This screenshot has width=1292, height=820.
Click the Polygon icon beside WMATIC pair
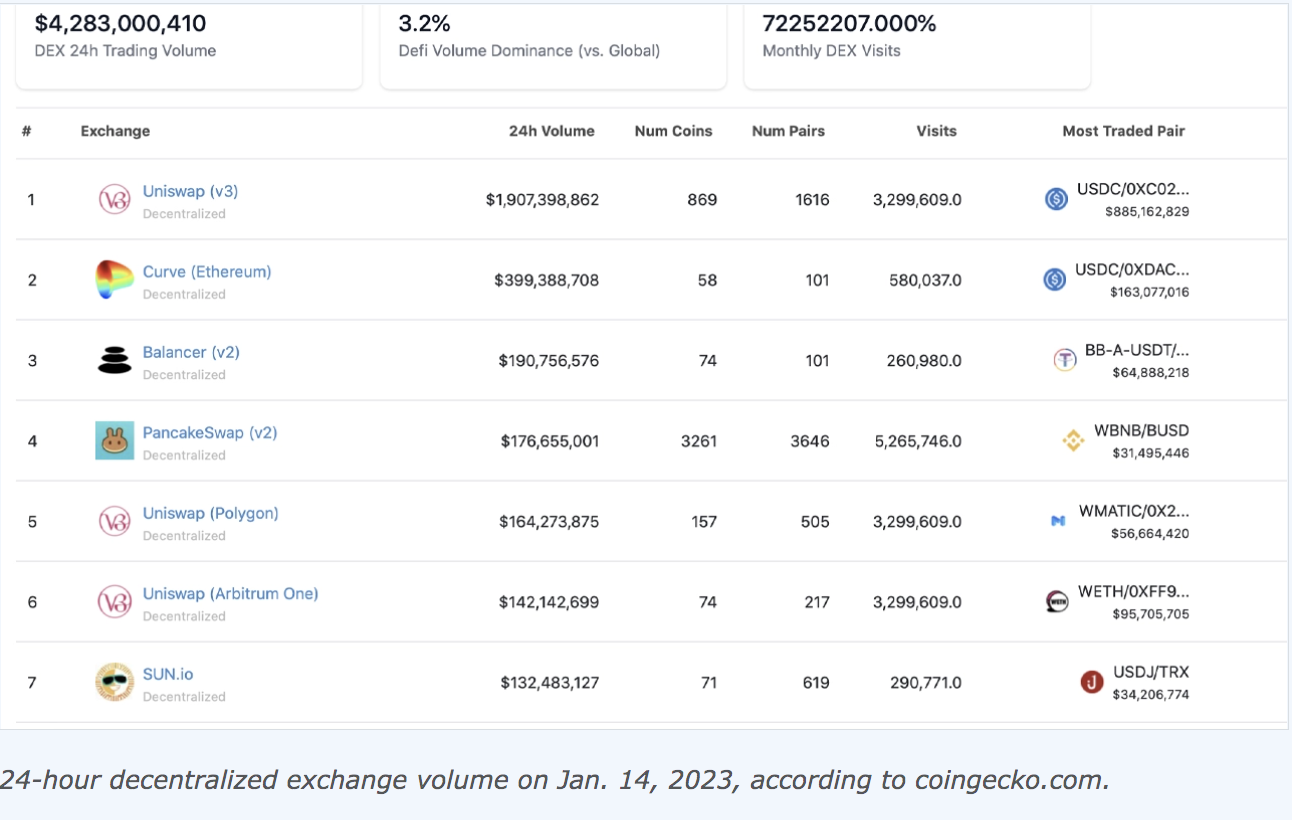point(1058,521)
